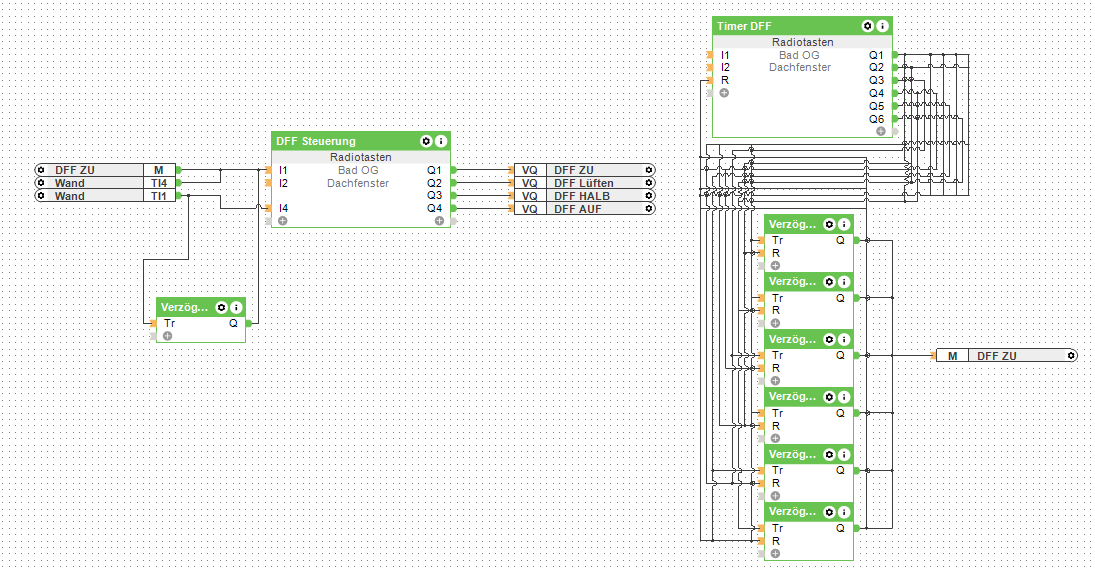Select the VQ DFF HALB output label
The height and width of the screenshot is (572, 1095).
click(x=582, y=196)
